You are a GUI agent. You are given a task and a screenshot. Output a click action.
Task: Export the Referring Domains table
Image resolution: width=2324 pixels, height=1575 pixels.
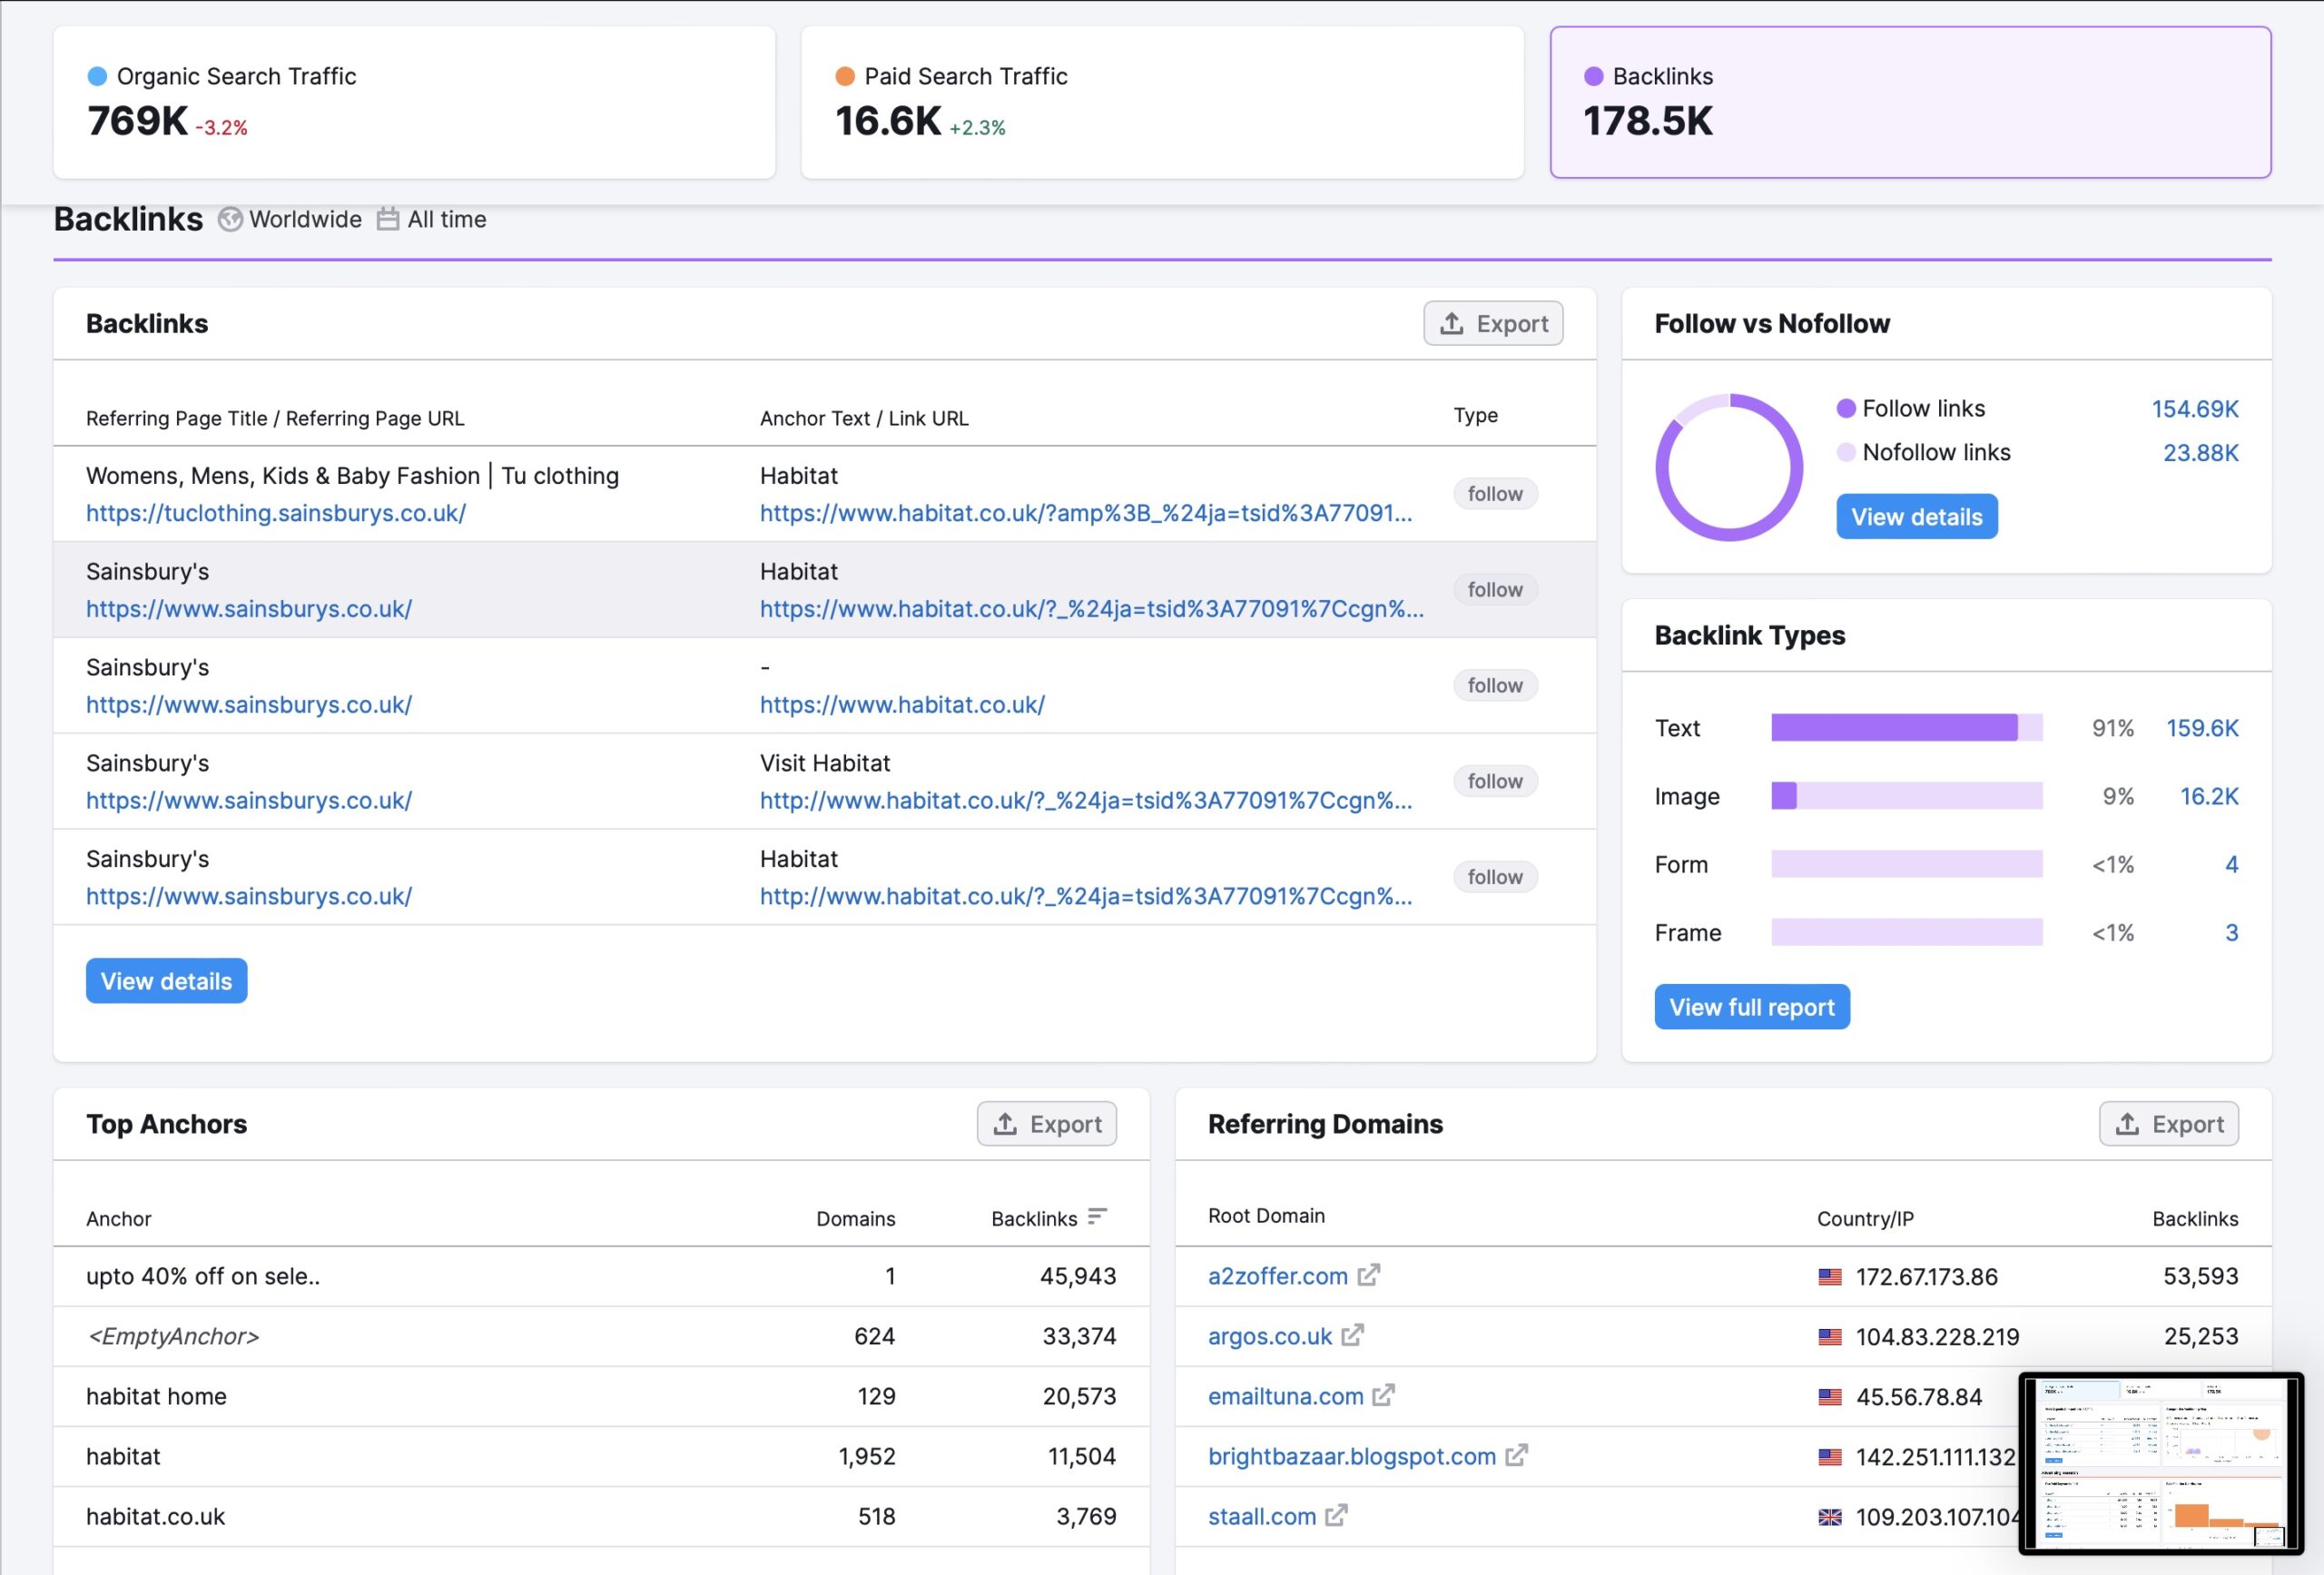click(x=2168, y=1124)
